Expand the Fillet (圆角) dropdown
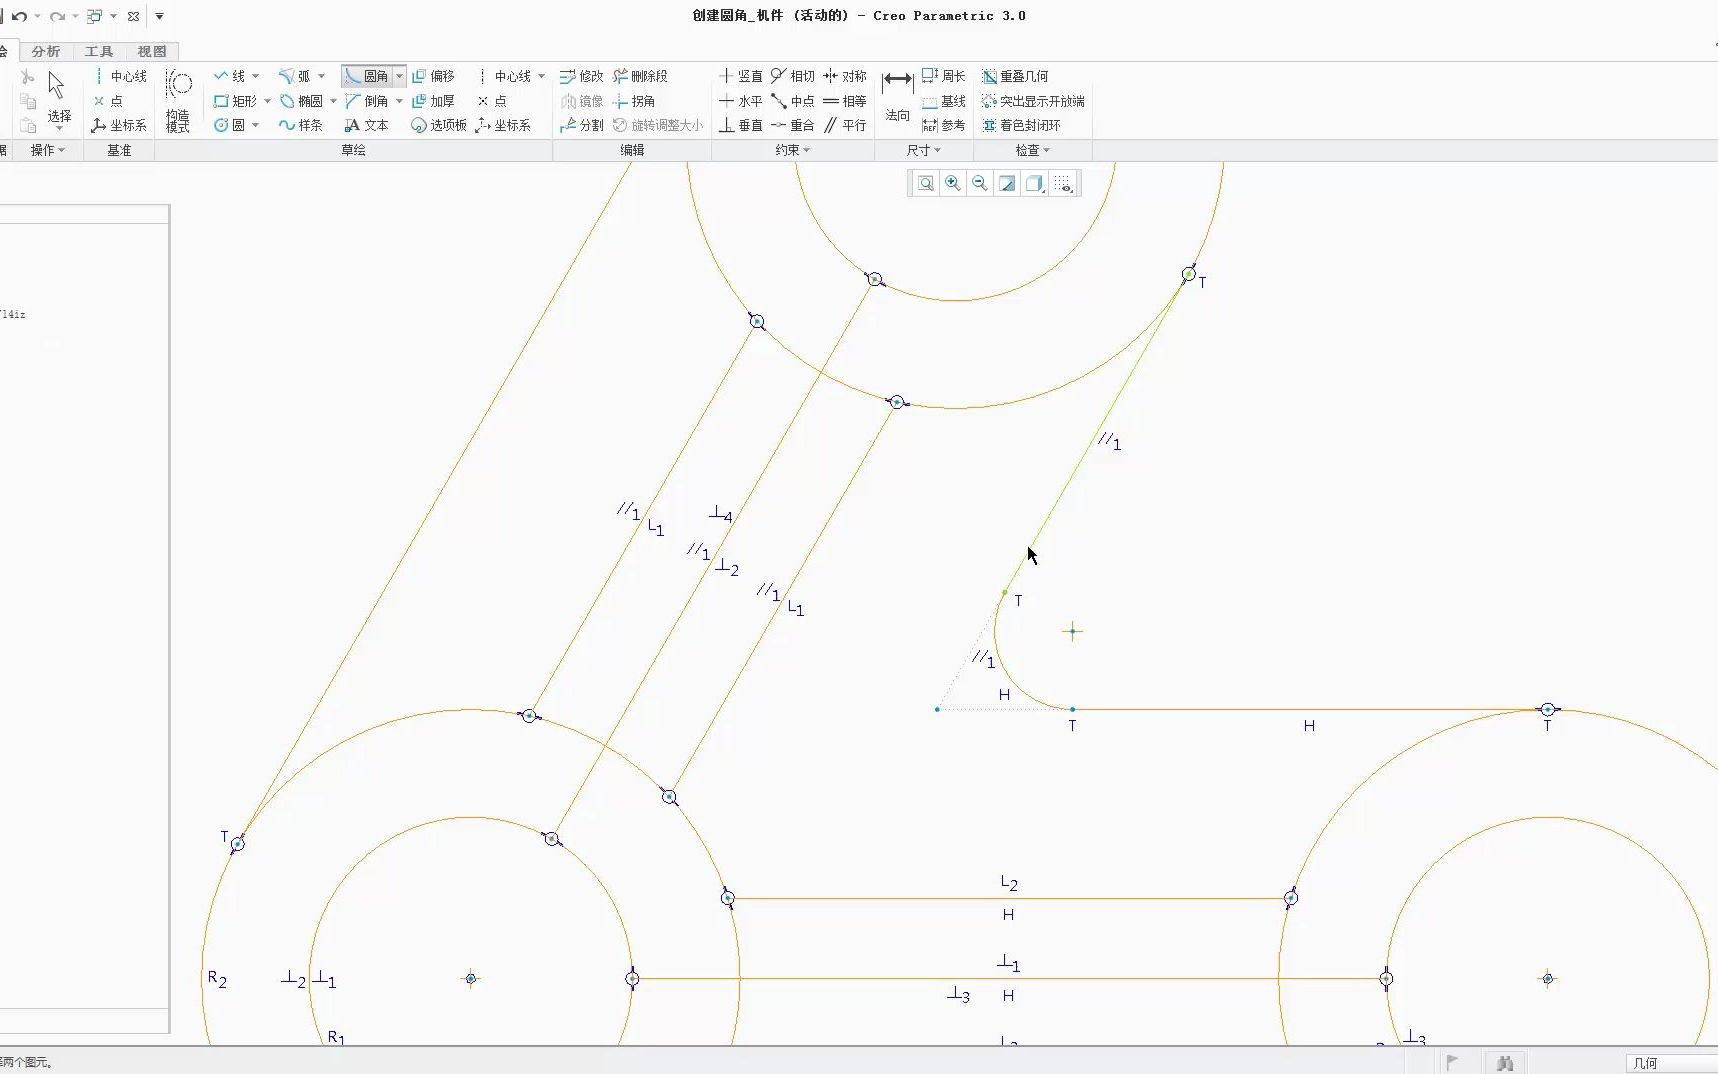The width and height of the screenshot is (1718, 1074). point(399,75)
